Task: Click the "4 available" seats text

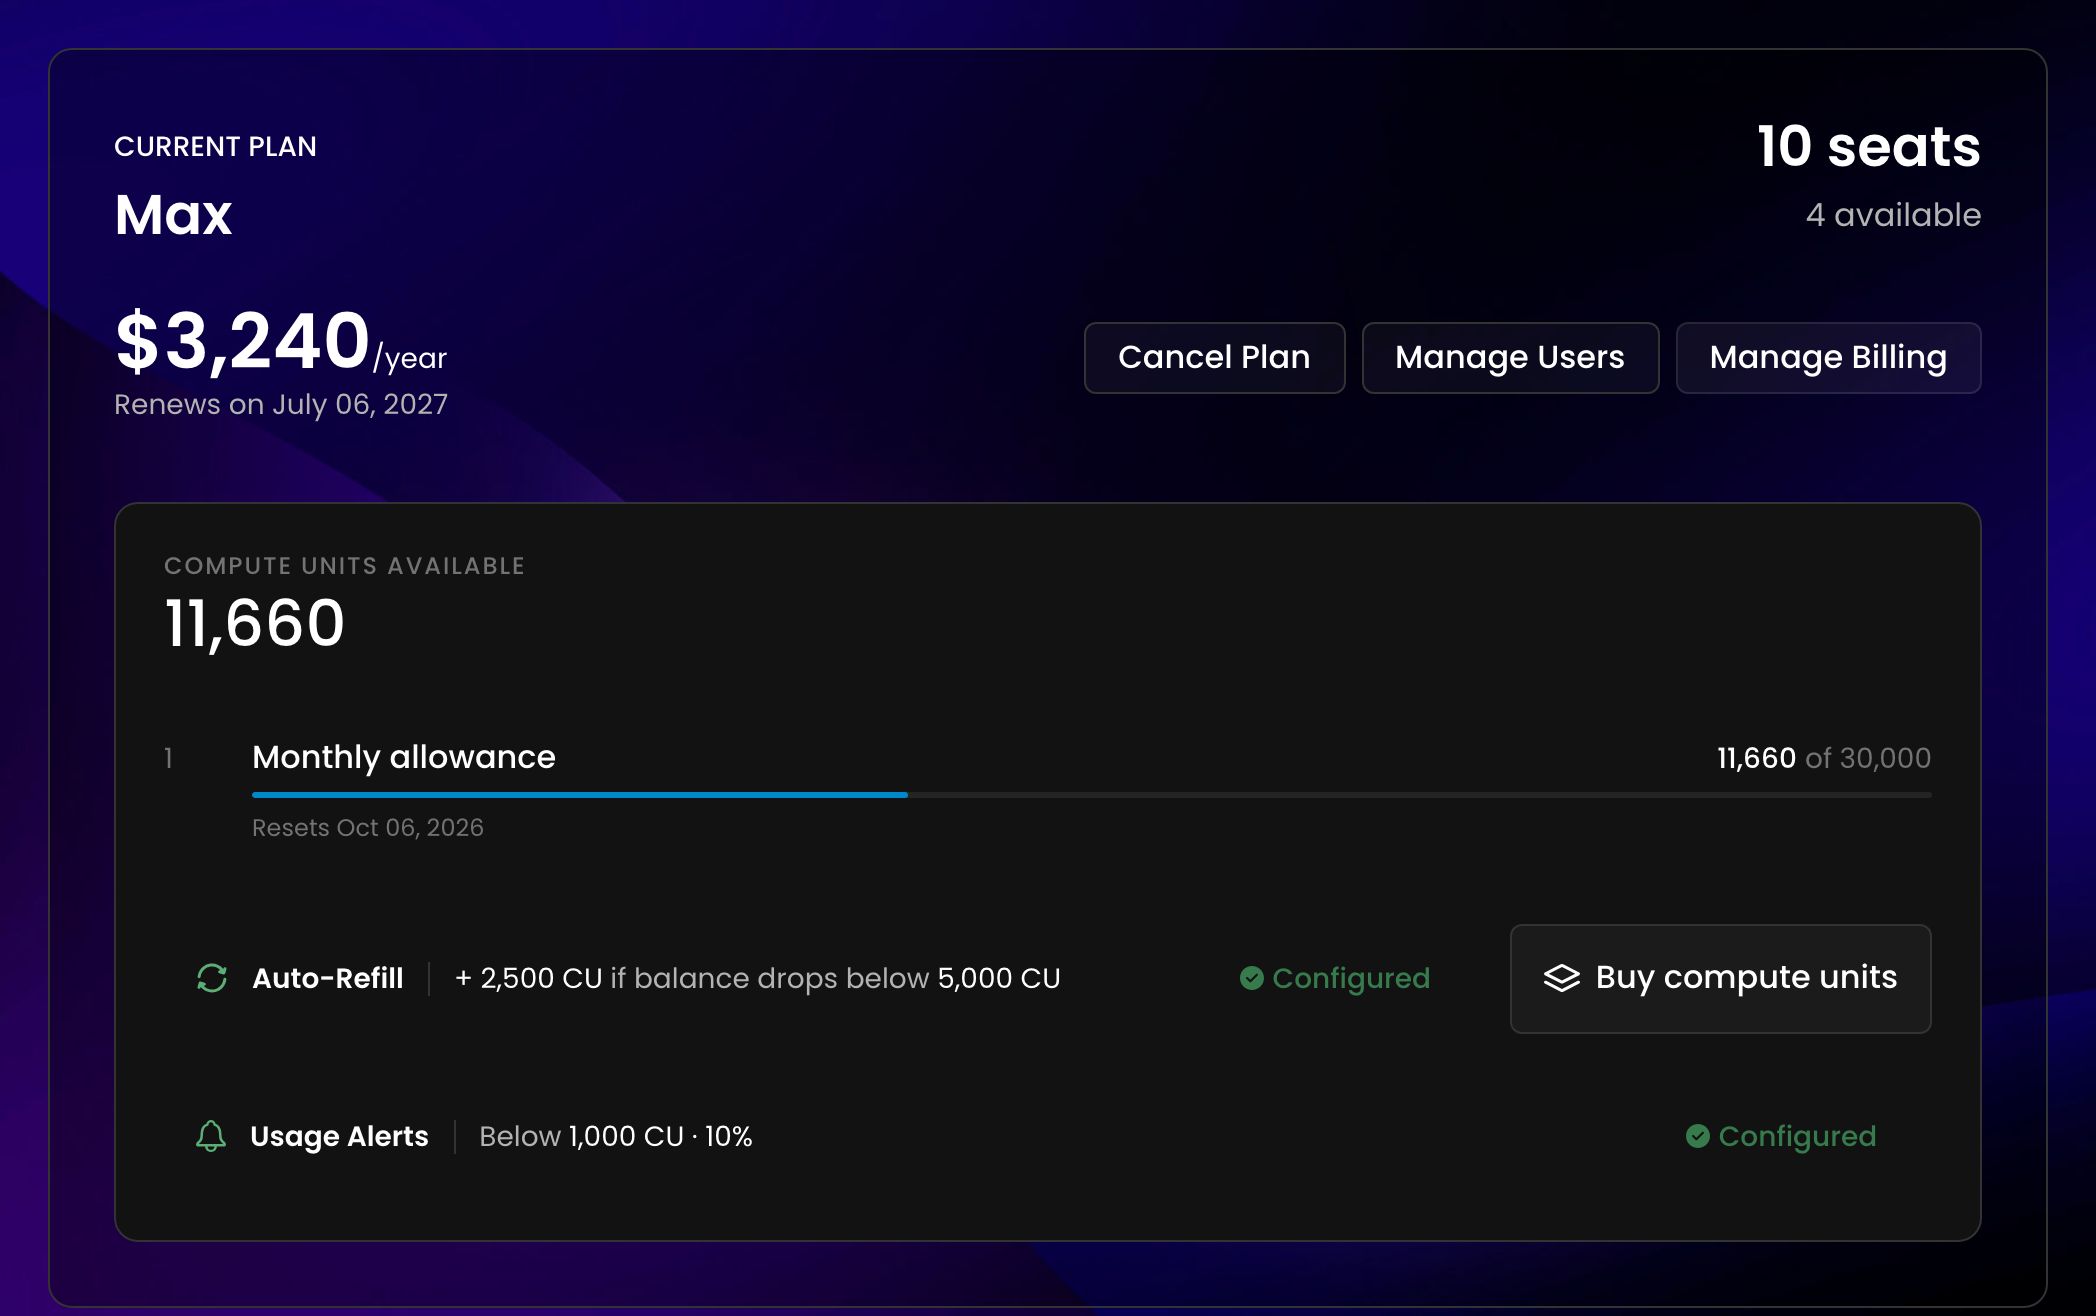Action: click(x=1893, y=215)
